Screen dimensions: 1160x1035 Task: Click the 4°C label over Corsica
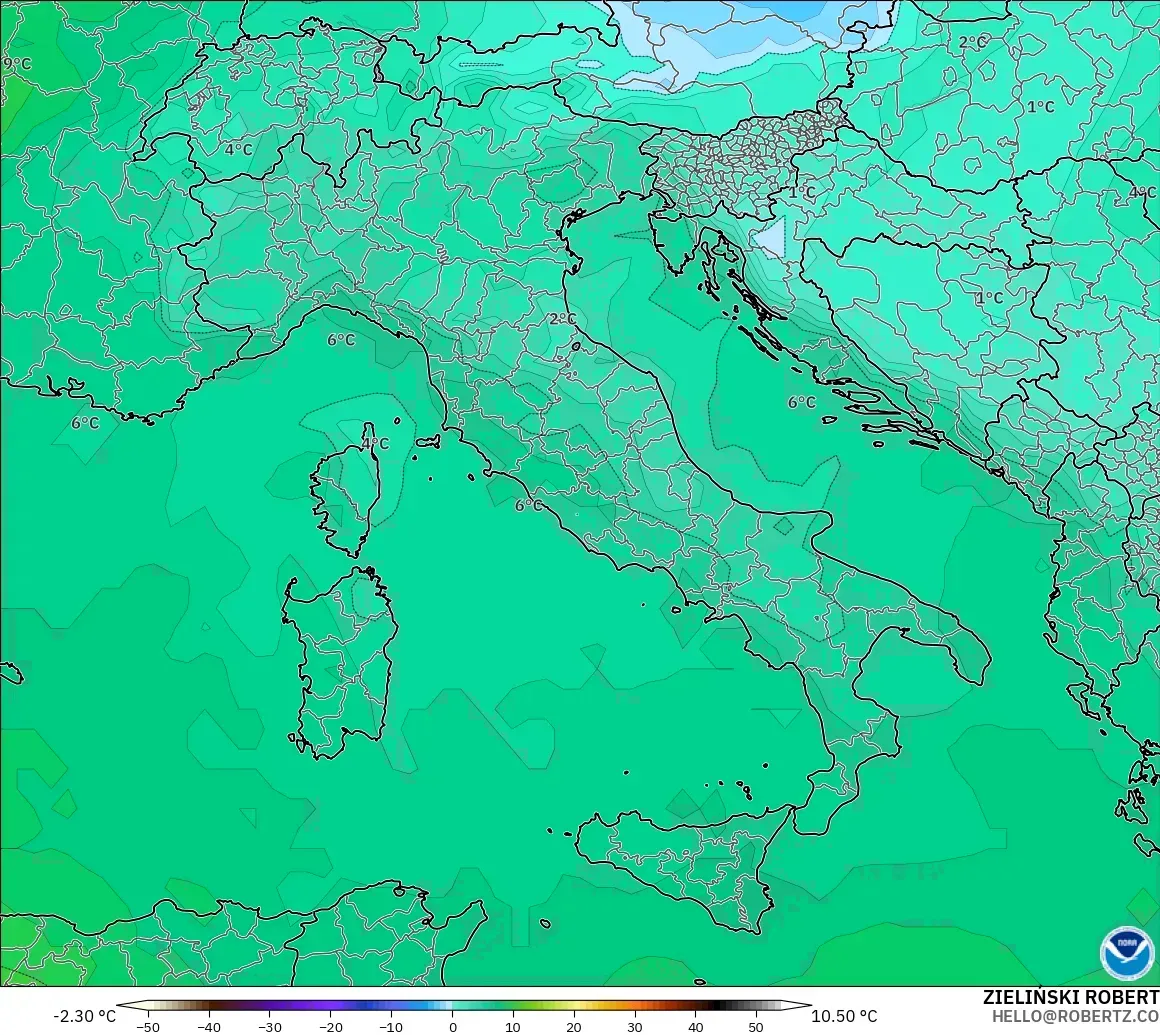(x=375, y=443)
